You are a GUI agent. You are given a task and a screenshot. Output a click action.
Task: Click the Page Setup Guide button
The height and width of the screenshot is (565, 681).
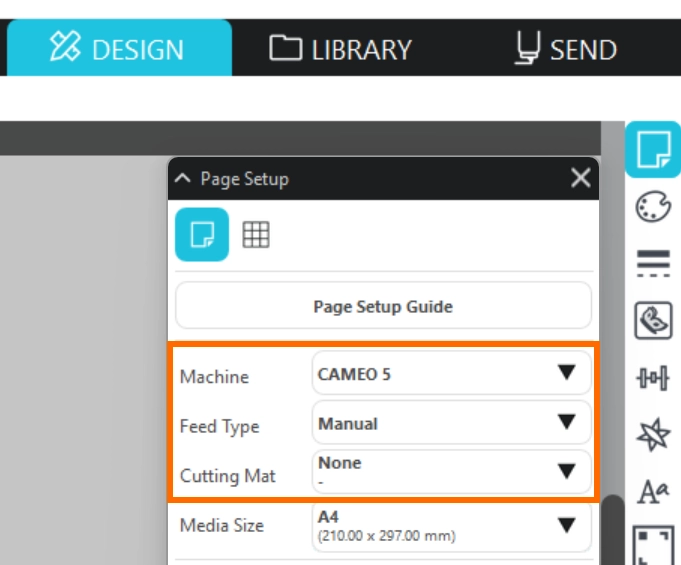[383, 307]
